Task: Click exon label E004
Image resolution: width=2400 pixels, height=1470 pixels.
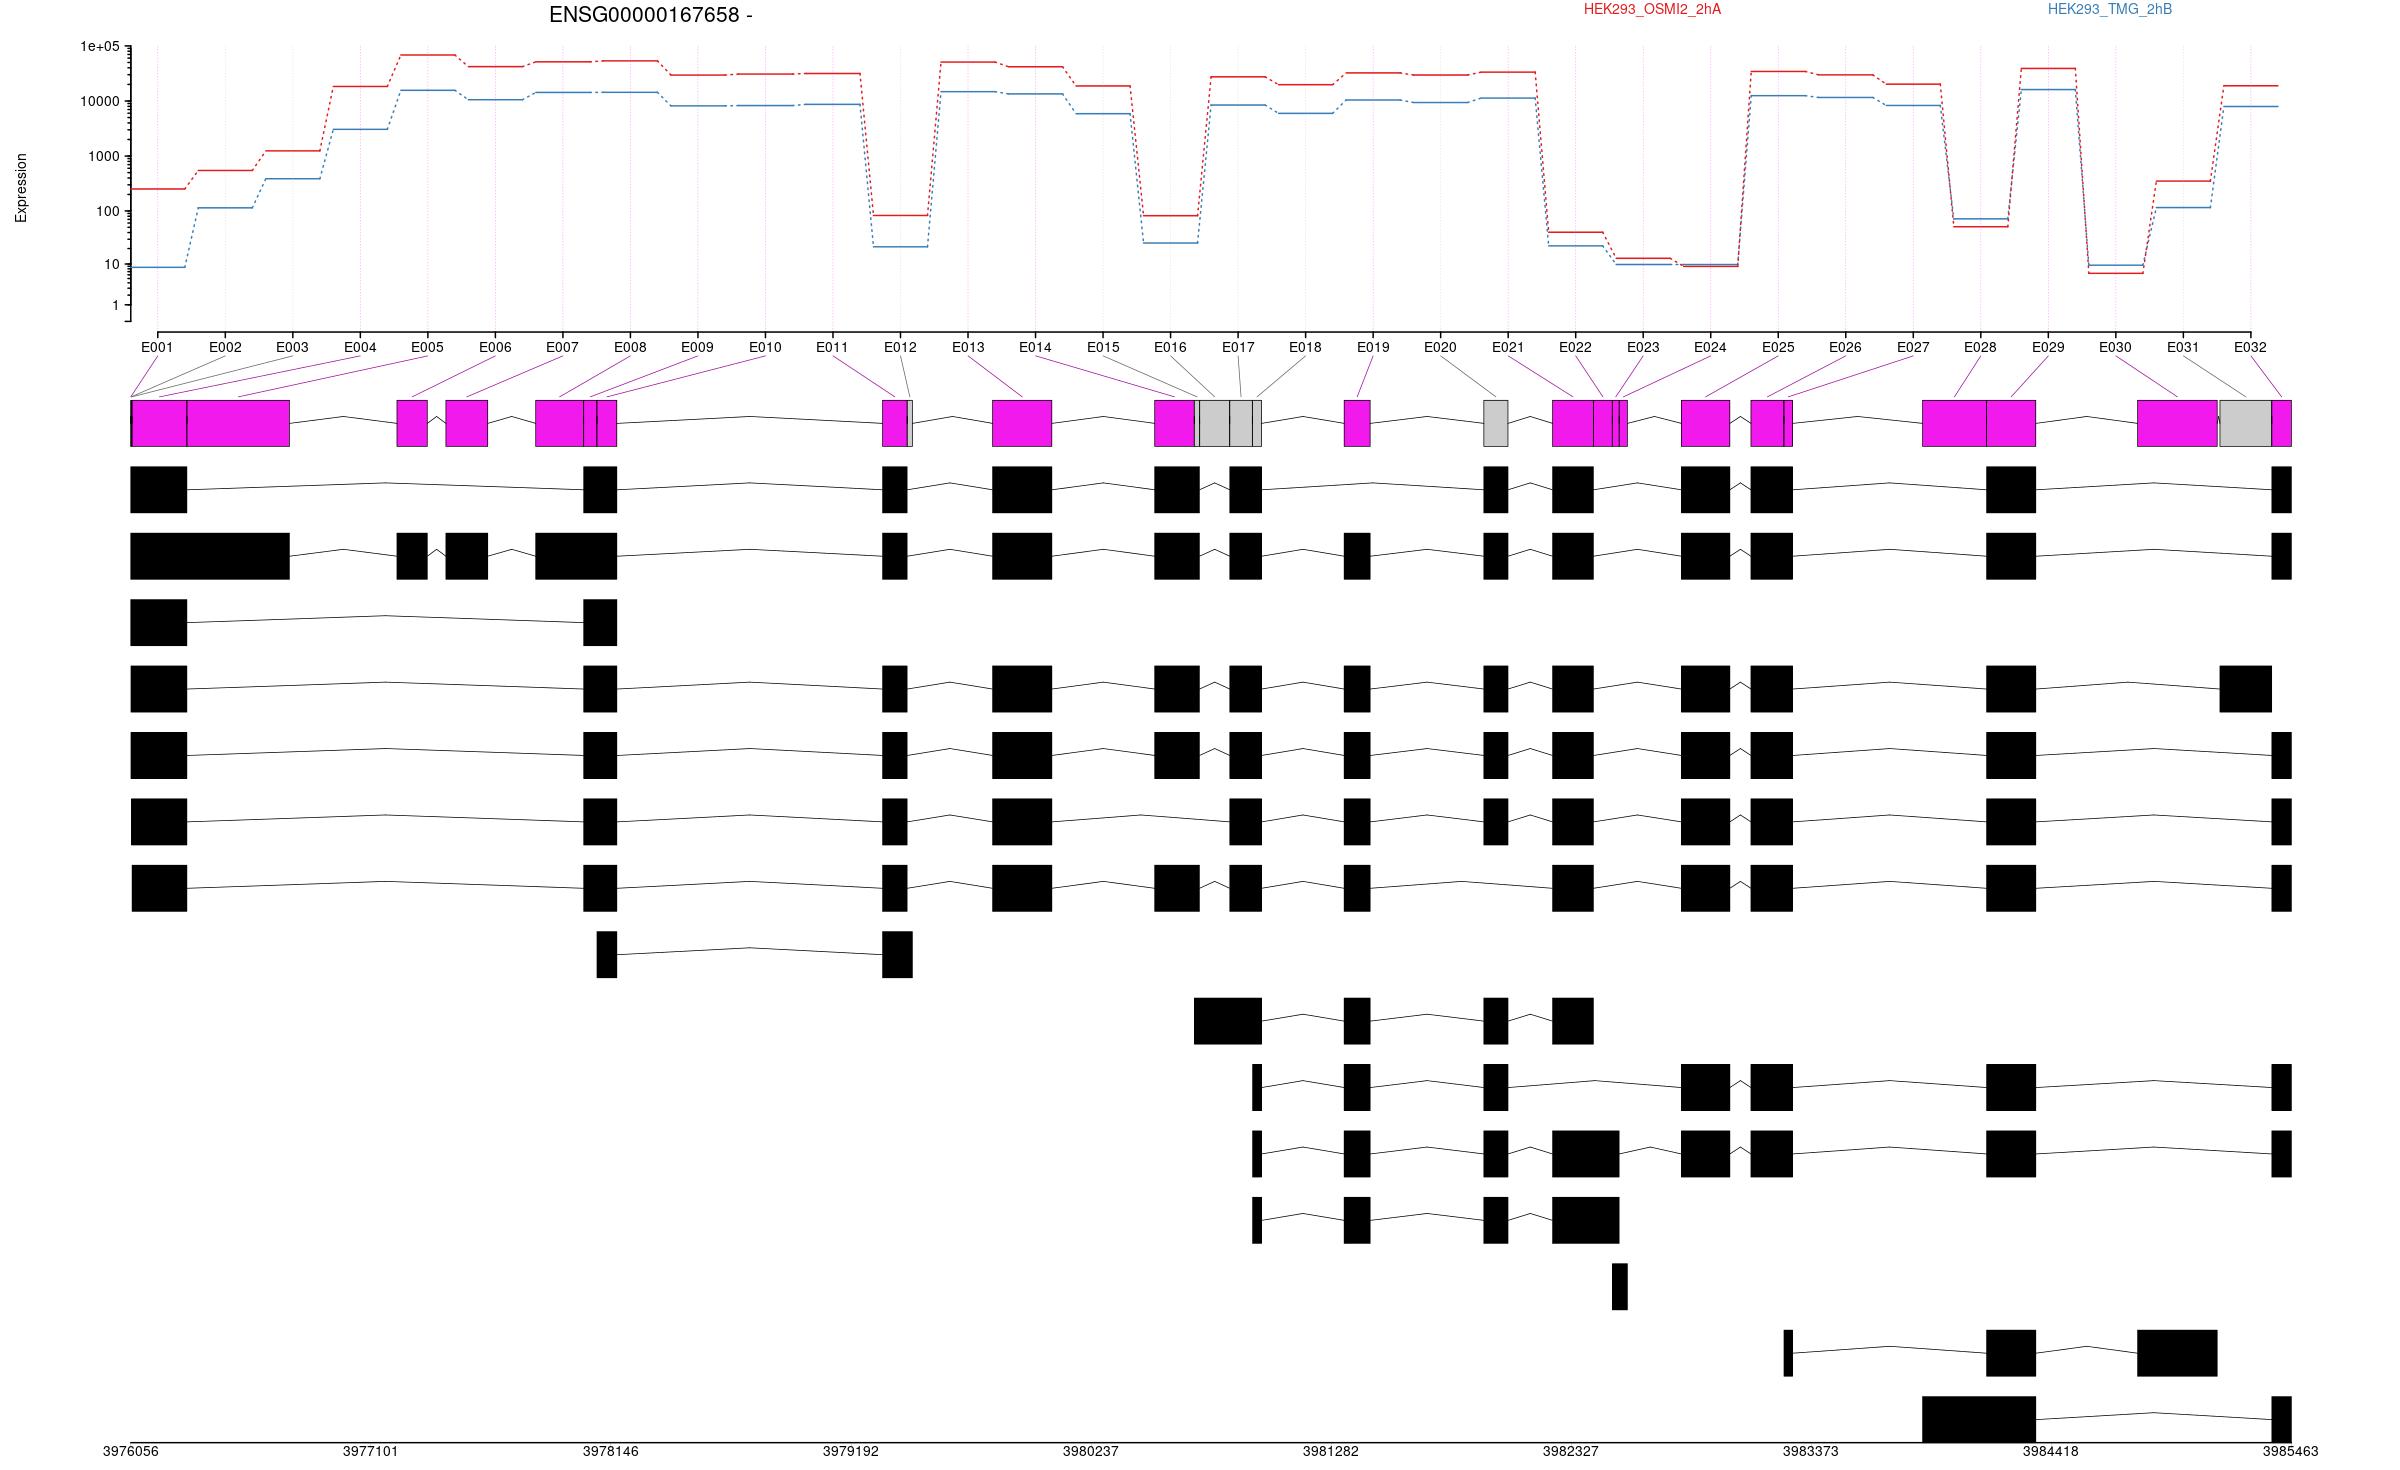Action: coord(360,347)
